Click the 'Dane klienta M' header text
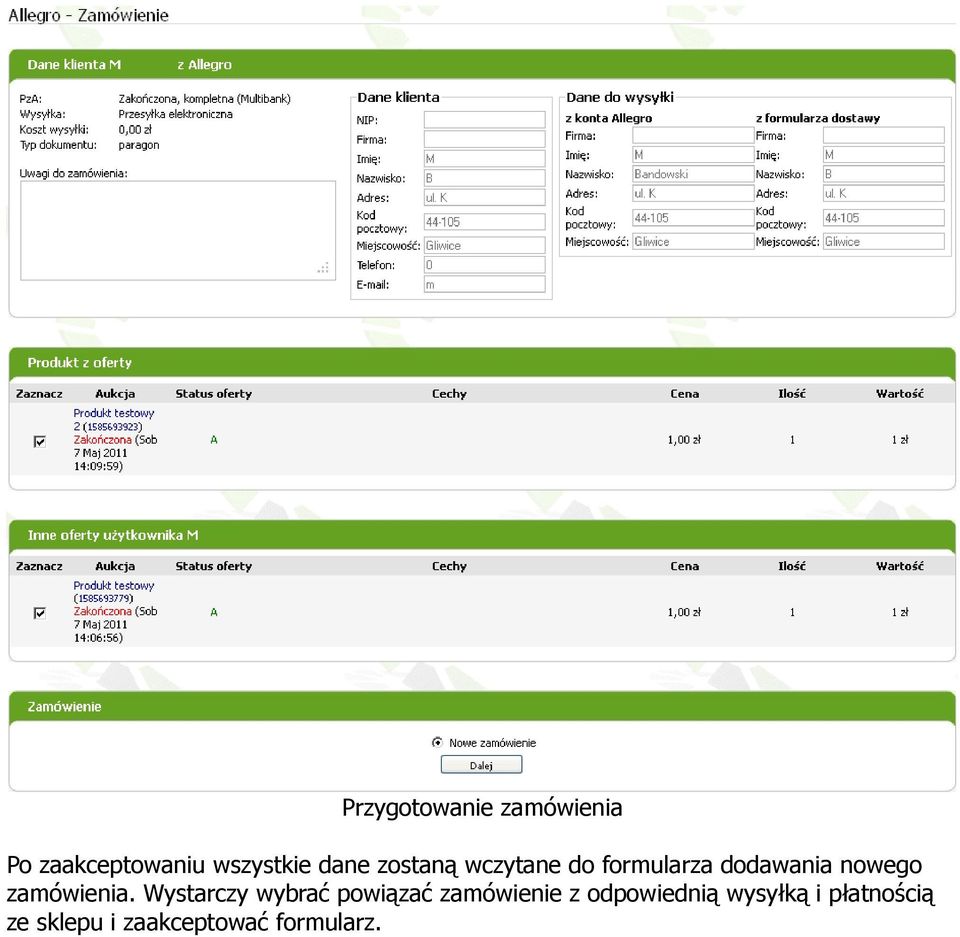This screenshot has width=960, height=937. [74, 64]
